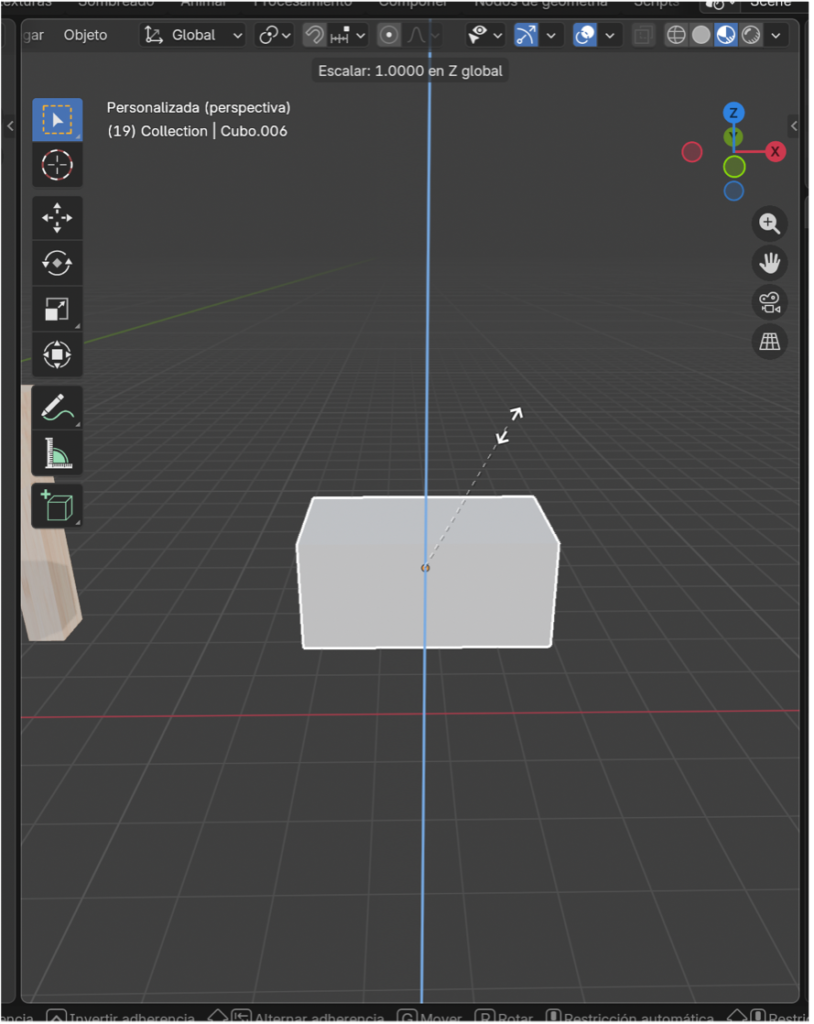Select the Cursor tool in the toolbar
Viewport: 814px width, 1024px height.
pyautogui.click(x=57, y=165)
